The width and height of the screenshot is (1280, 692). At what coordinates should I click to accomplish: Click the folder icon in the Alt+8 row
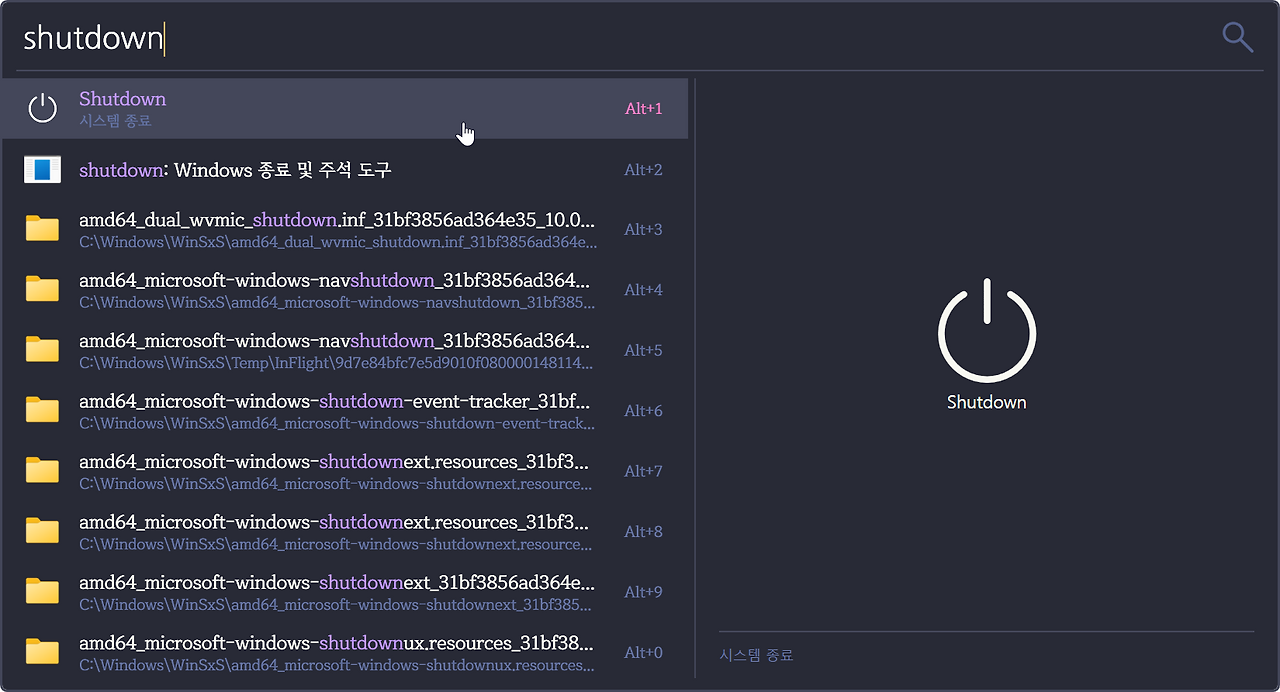click(42, 531)
